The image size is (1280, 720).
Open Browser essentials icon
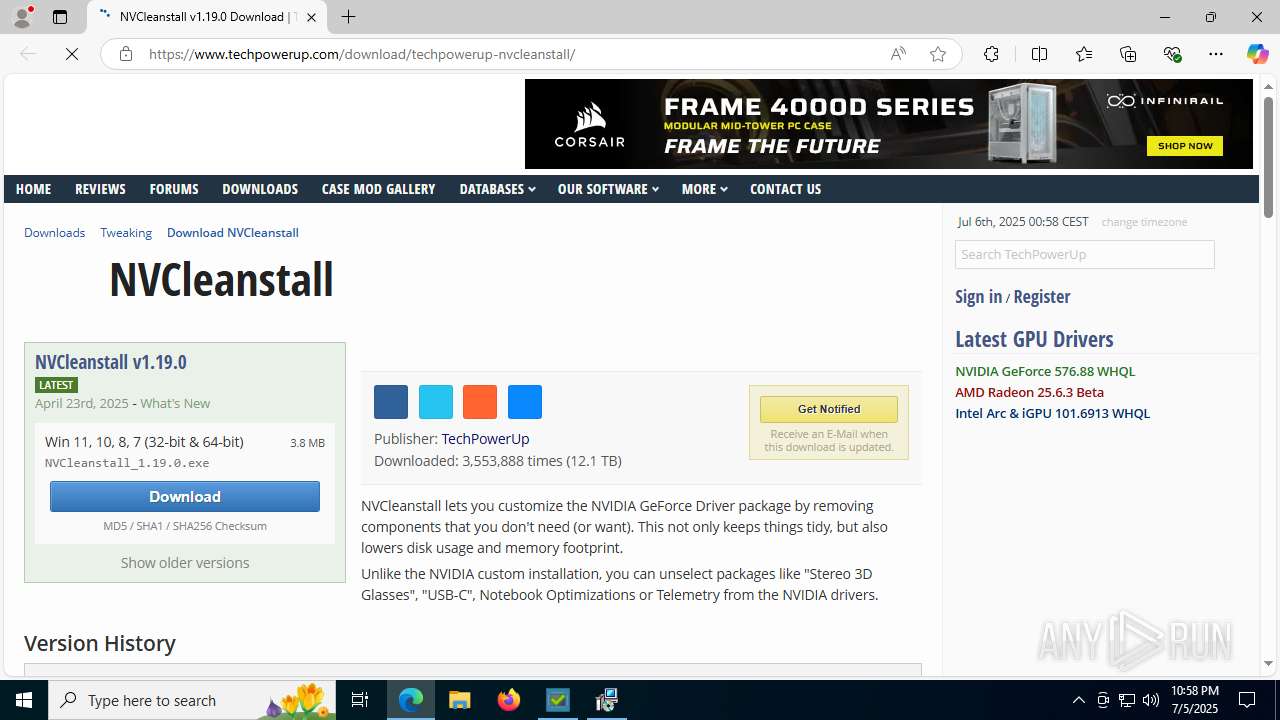click(1172, 54)
